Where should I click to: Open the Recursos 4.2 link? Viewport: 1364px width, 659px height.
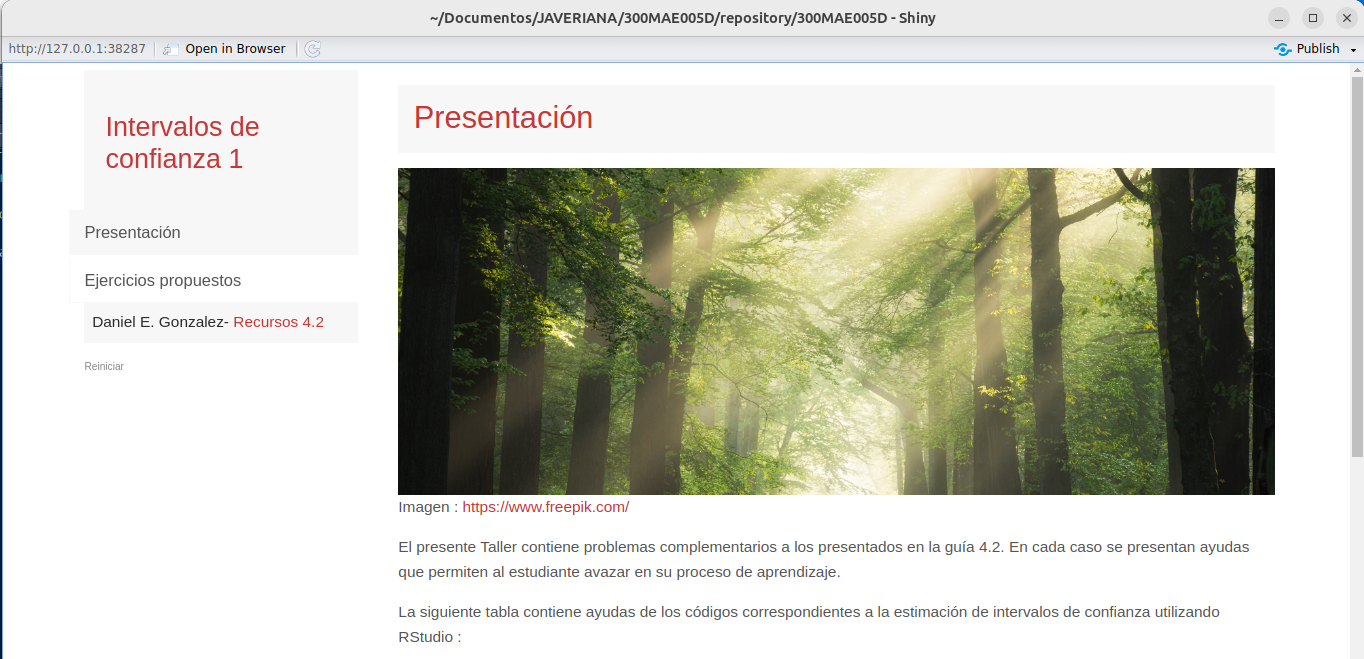coord(278,322)
